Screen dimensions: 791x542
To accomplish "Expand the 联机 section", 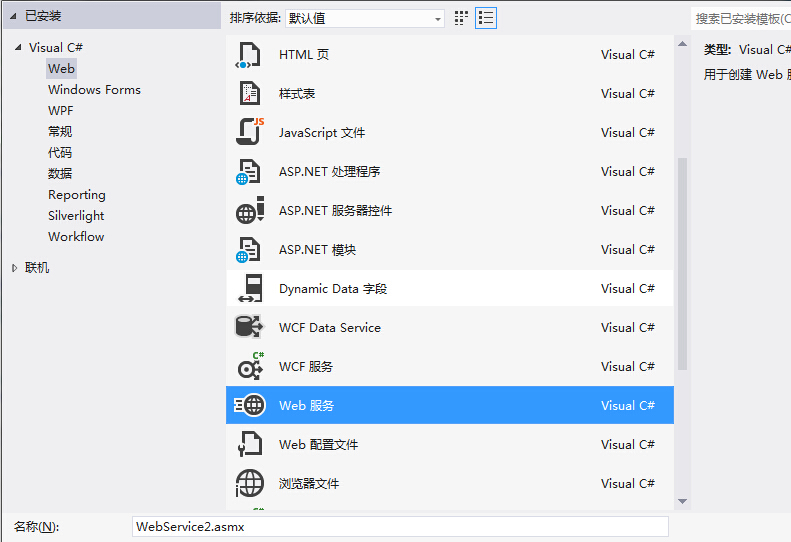I will click(14, 268).
